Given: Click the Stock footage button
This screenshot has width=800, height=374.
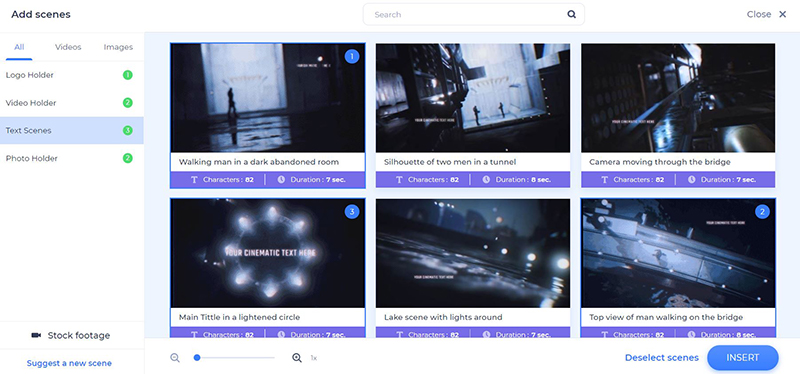Looking at the screenshot, I should 71,335.
